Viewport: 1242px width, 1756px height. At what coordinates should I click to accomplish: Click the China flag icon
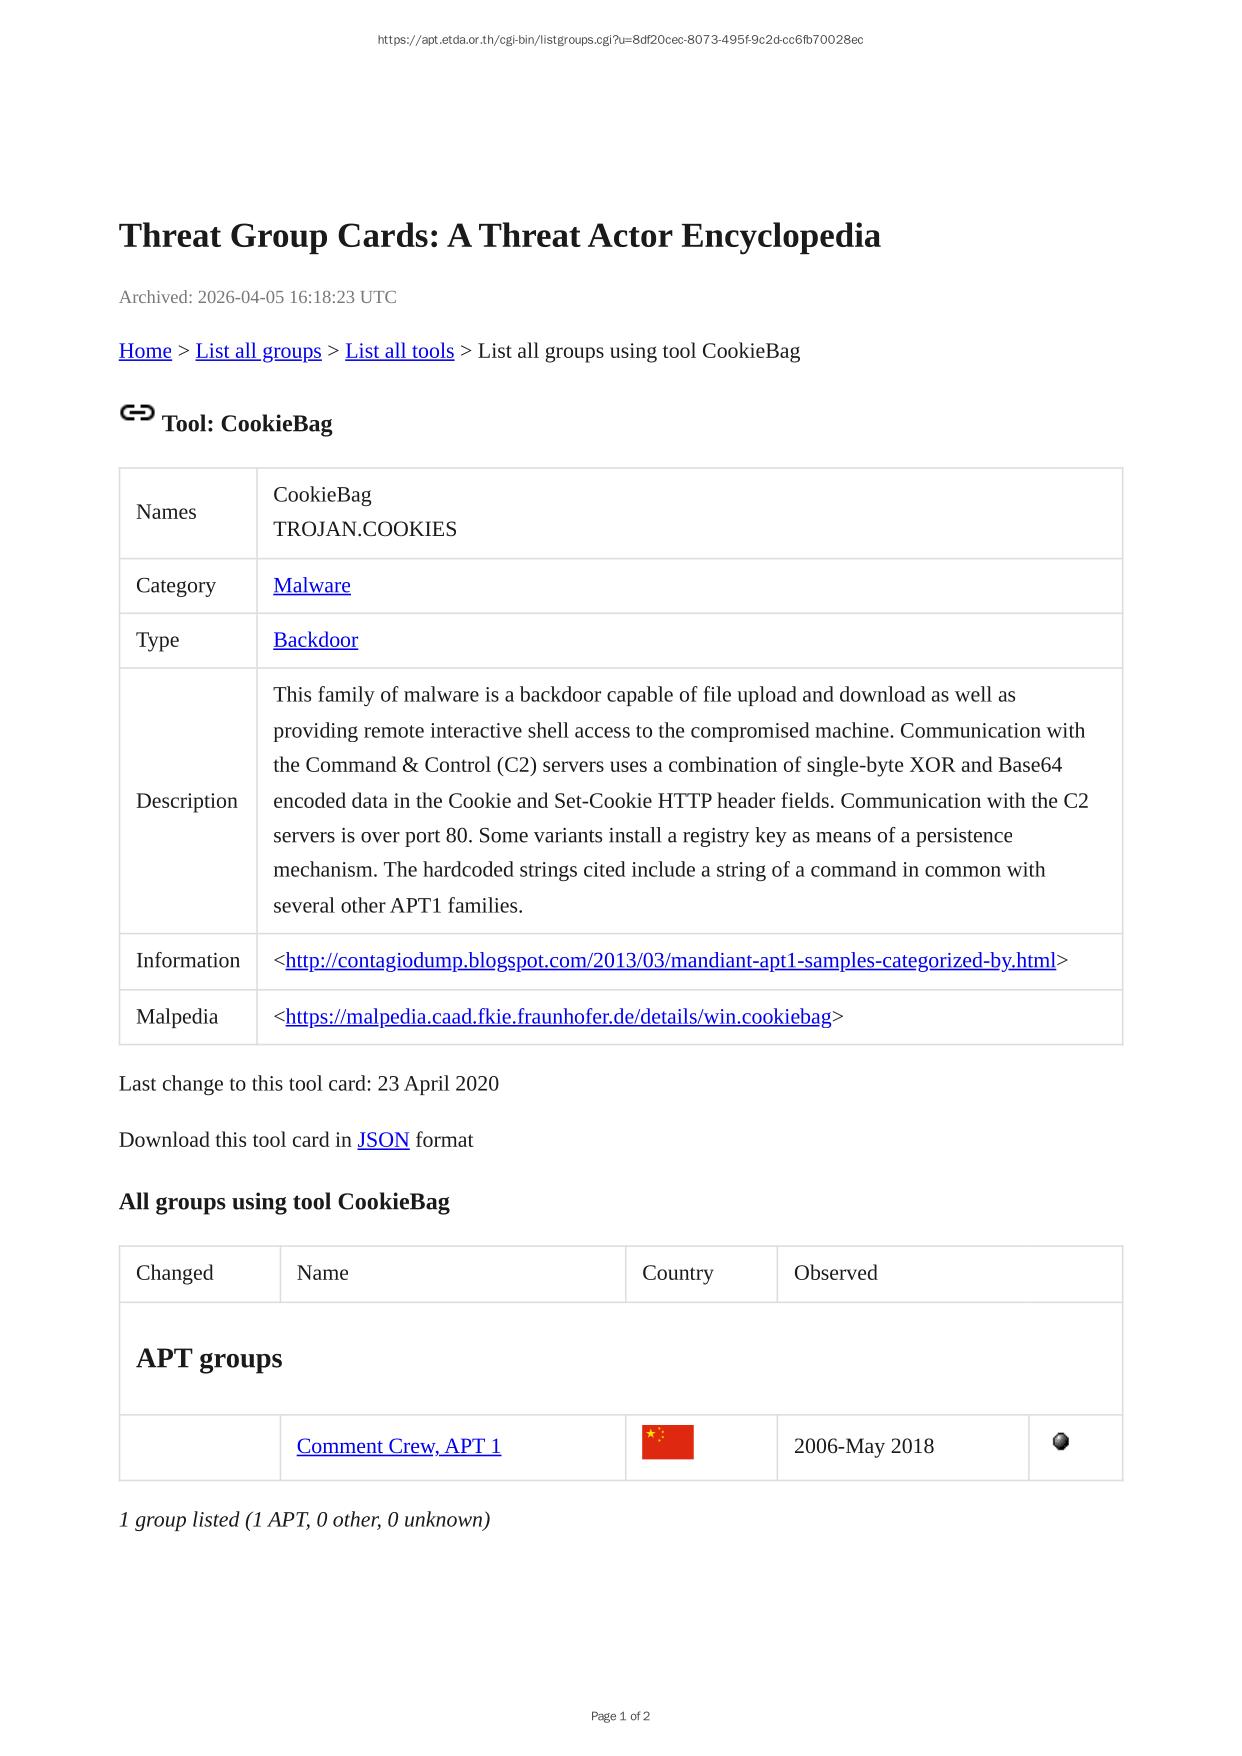667,1442
